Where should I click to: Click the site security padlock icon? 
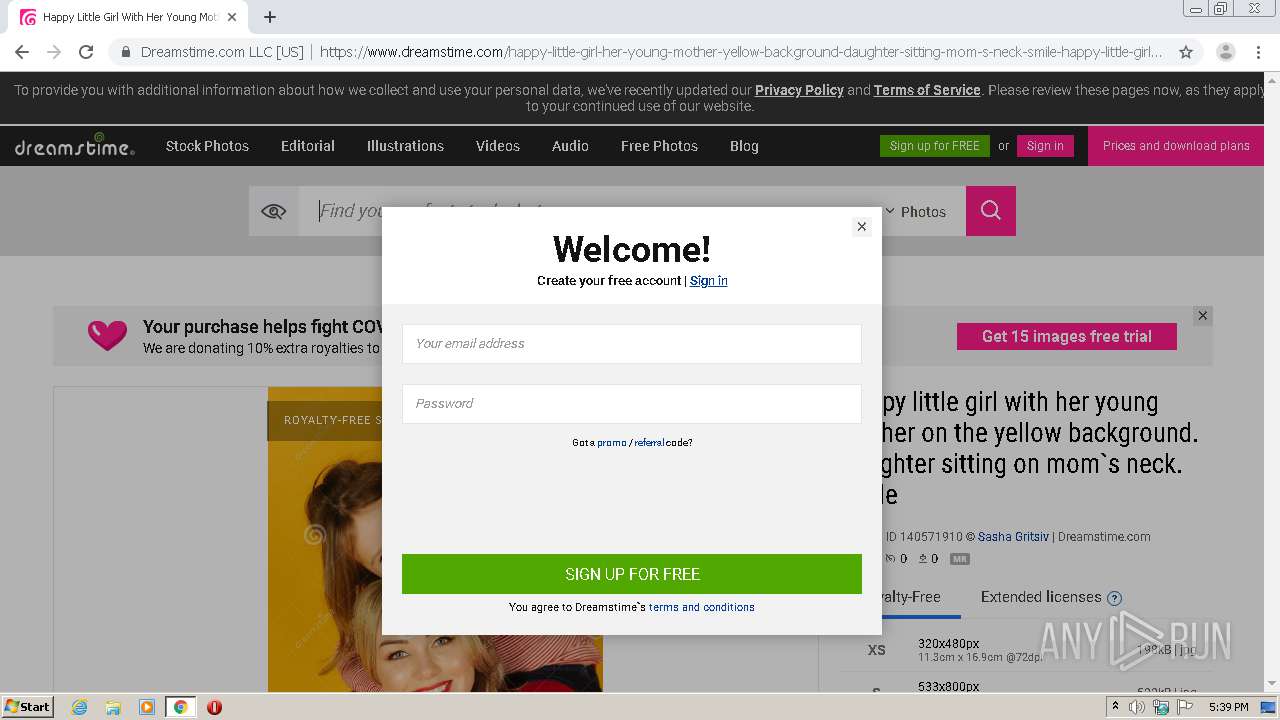pos(125,52)
